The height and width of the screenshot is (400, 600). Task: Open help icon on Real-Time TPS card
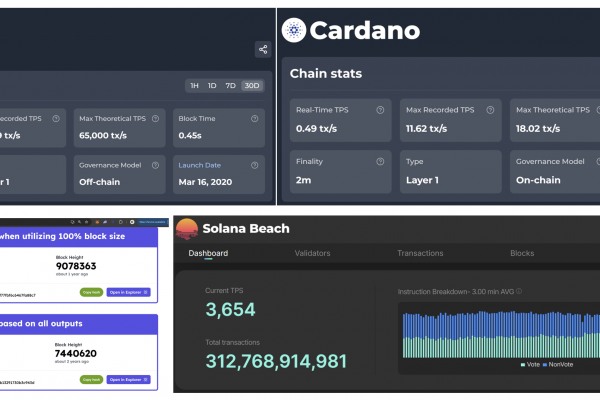(x=380, y=110)
